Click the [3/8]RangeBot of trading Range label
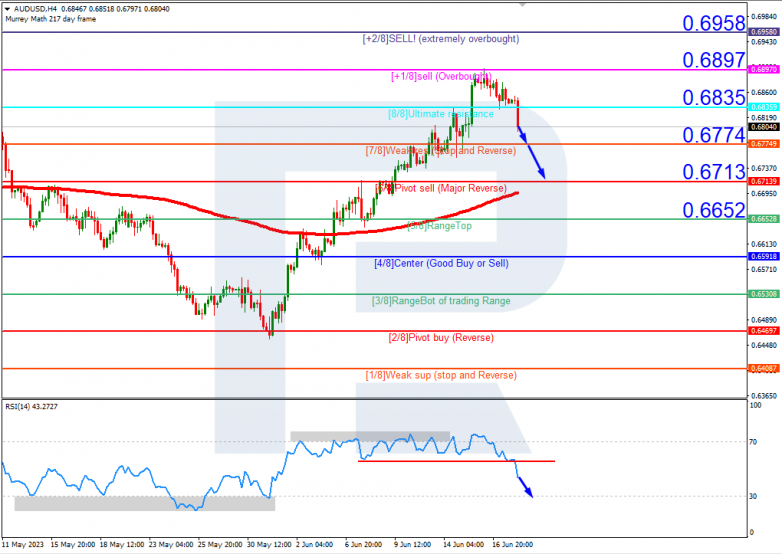This screenshot has width=782, height=554. pyautogui.click(x=441, y=301)
